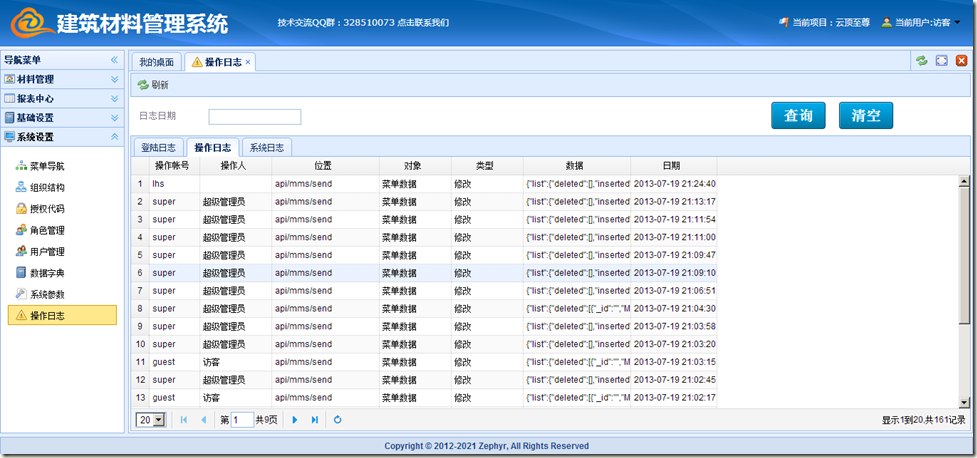Open the 当前用户 dropdown menu
This screenshot has height=458, width=977.
920,22
